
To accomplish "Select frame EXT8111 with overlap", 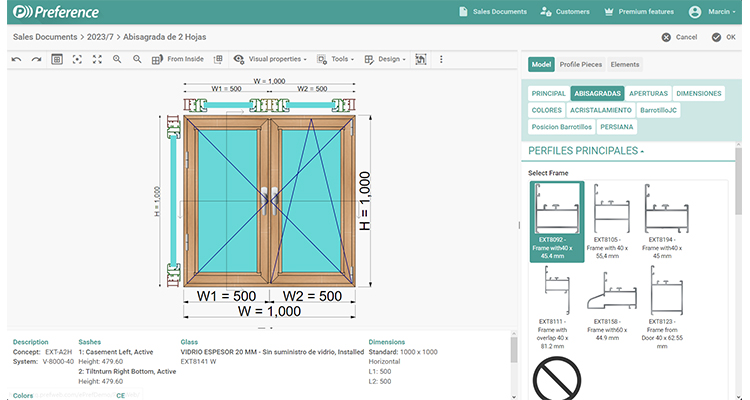I will (552, 307).
